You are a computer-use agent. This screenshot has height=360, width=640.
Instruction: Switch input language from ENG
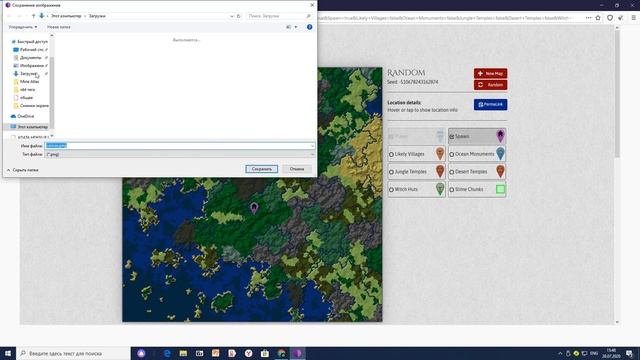[x=594, y=353]
